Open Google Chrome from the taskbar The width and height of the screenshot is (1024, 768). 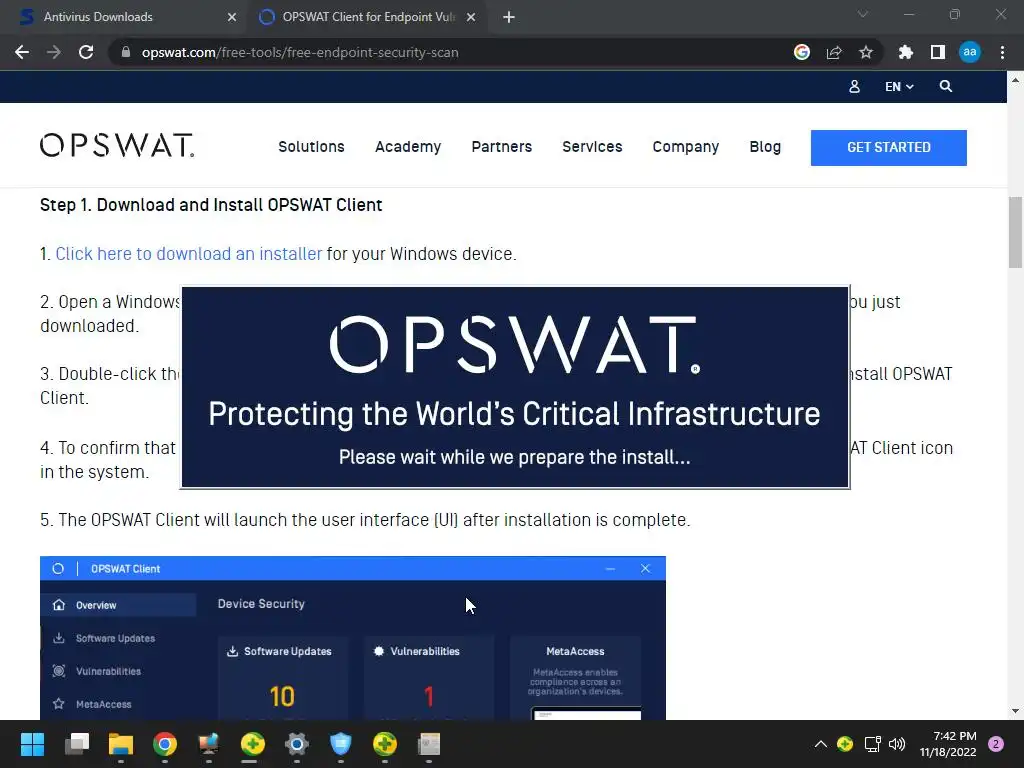[165, 744]
